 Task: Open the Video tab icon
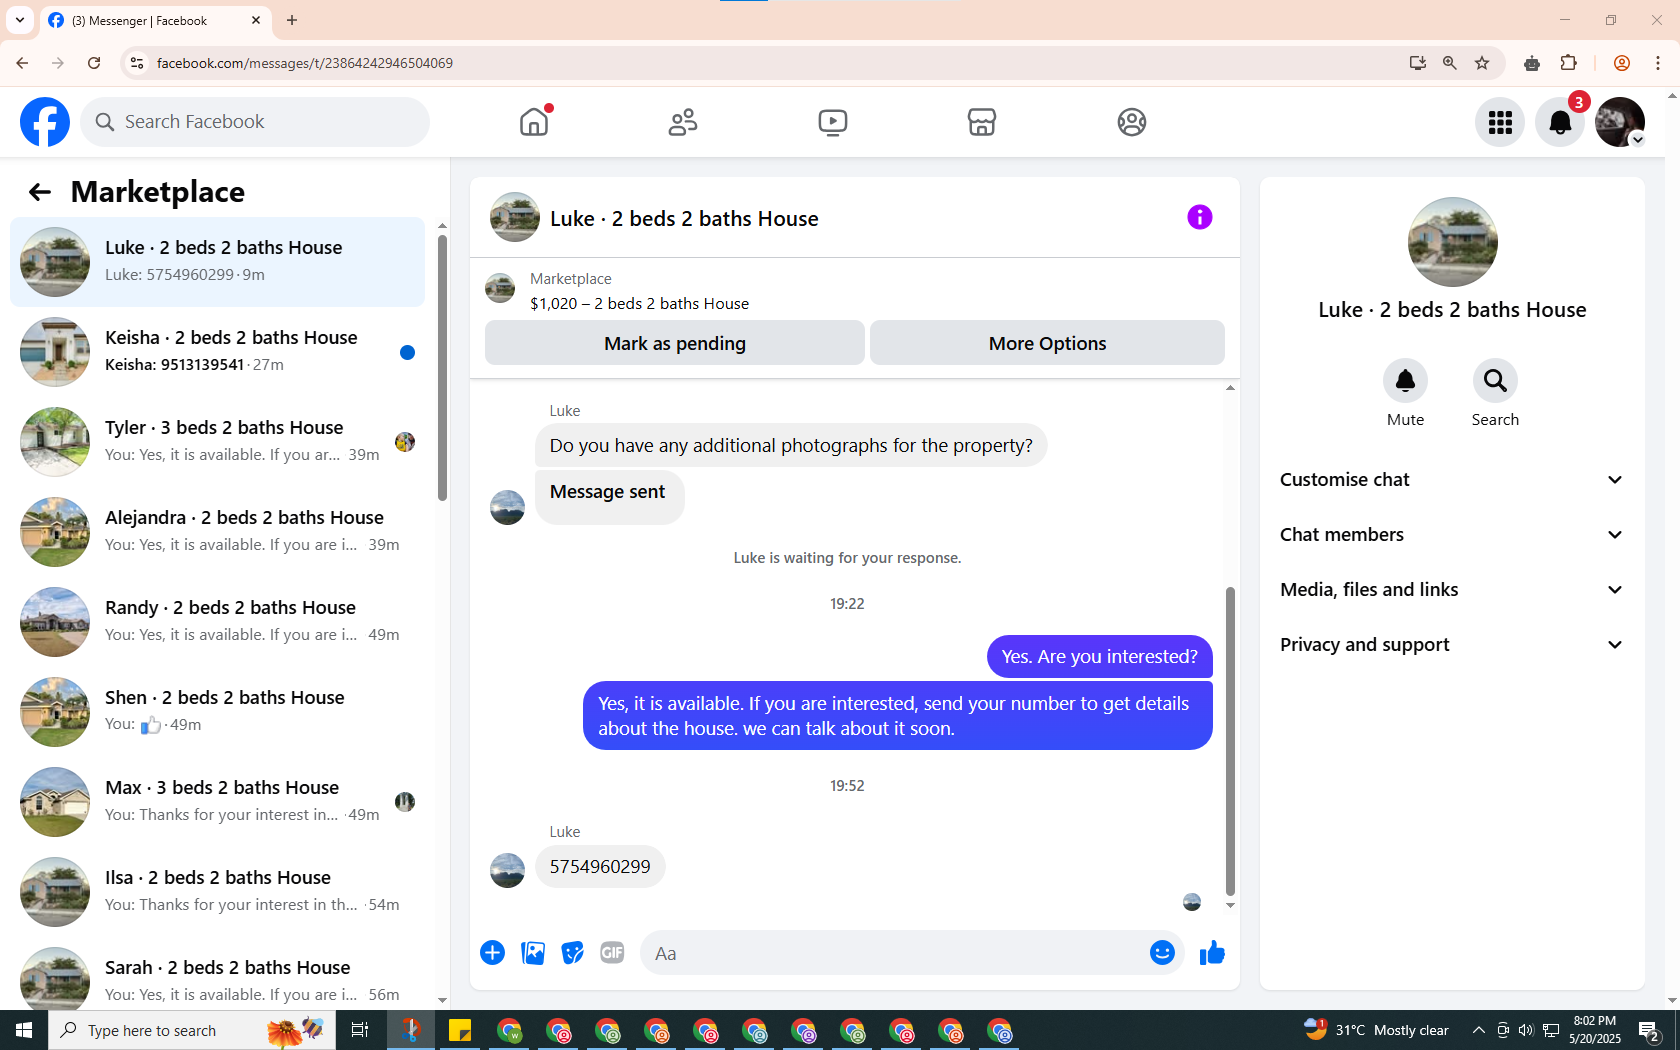(832, 122)
